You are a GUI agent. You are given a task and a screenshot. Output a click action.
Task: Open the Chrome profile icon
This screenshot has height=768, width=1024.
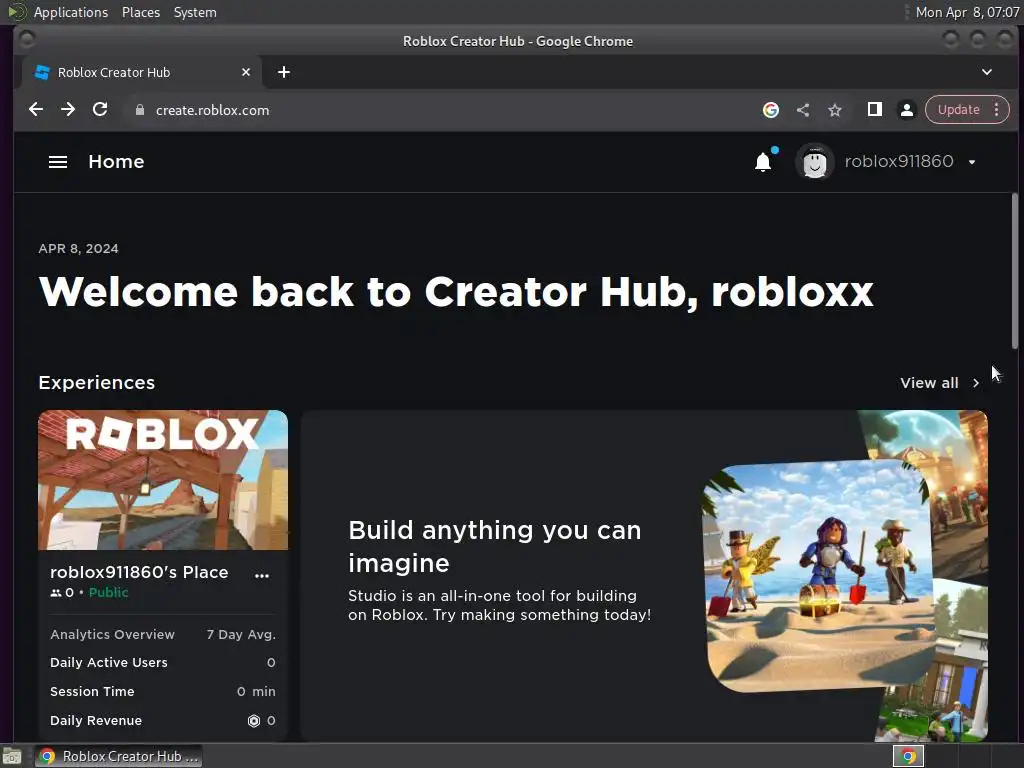click(x=906, y=110)
